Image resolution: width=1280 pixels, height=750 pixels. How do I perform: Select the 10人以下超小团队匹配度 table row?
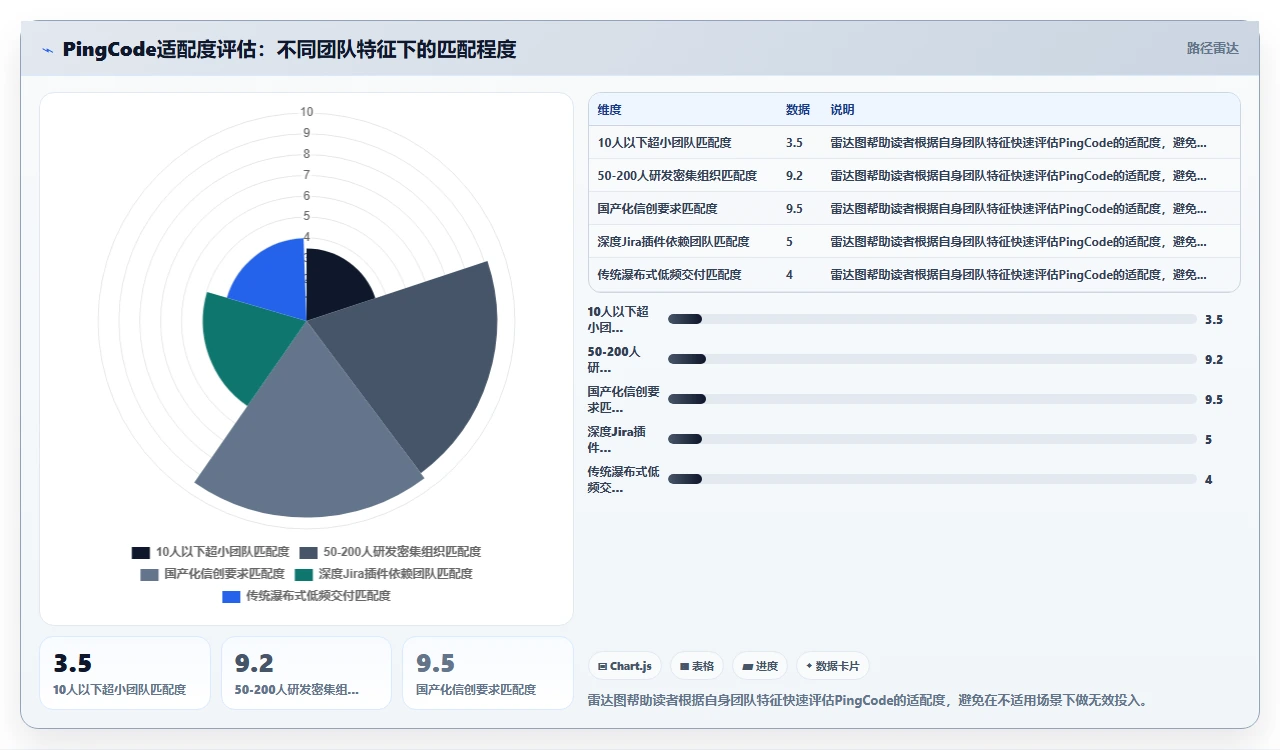pyautogui.click(x=914, y=142)
